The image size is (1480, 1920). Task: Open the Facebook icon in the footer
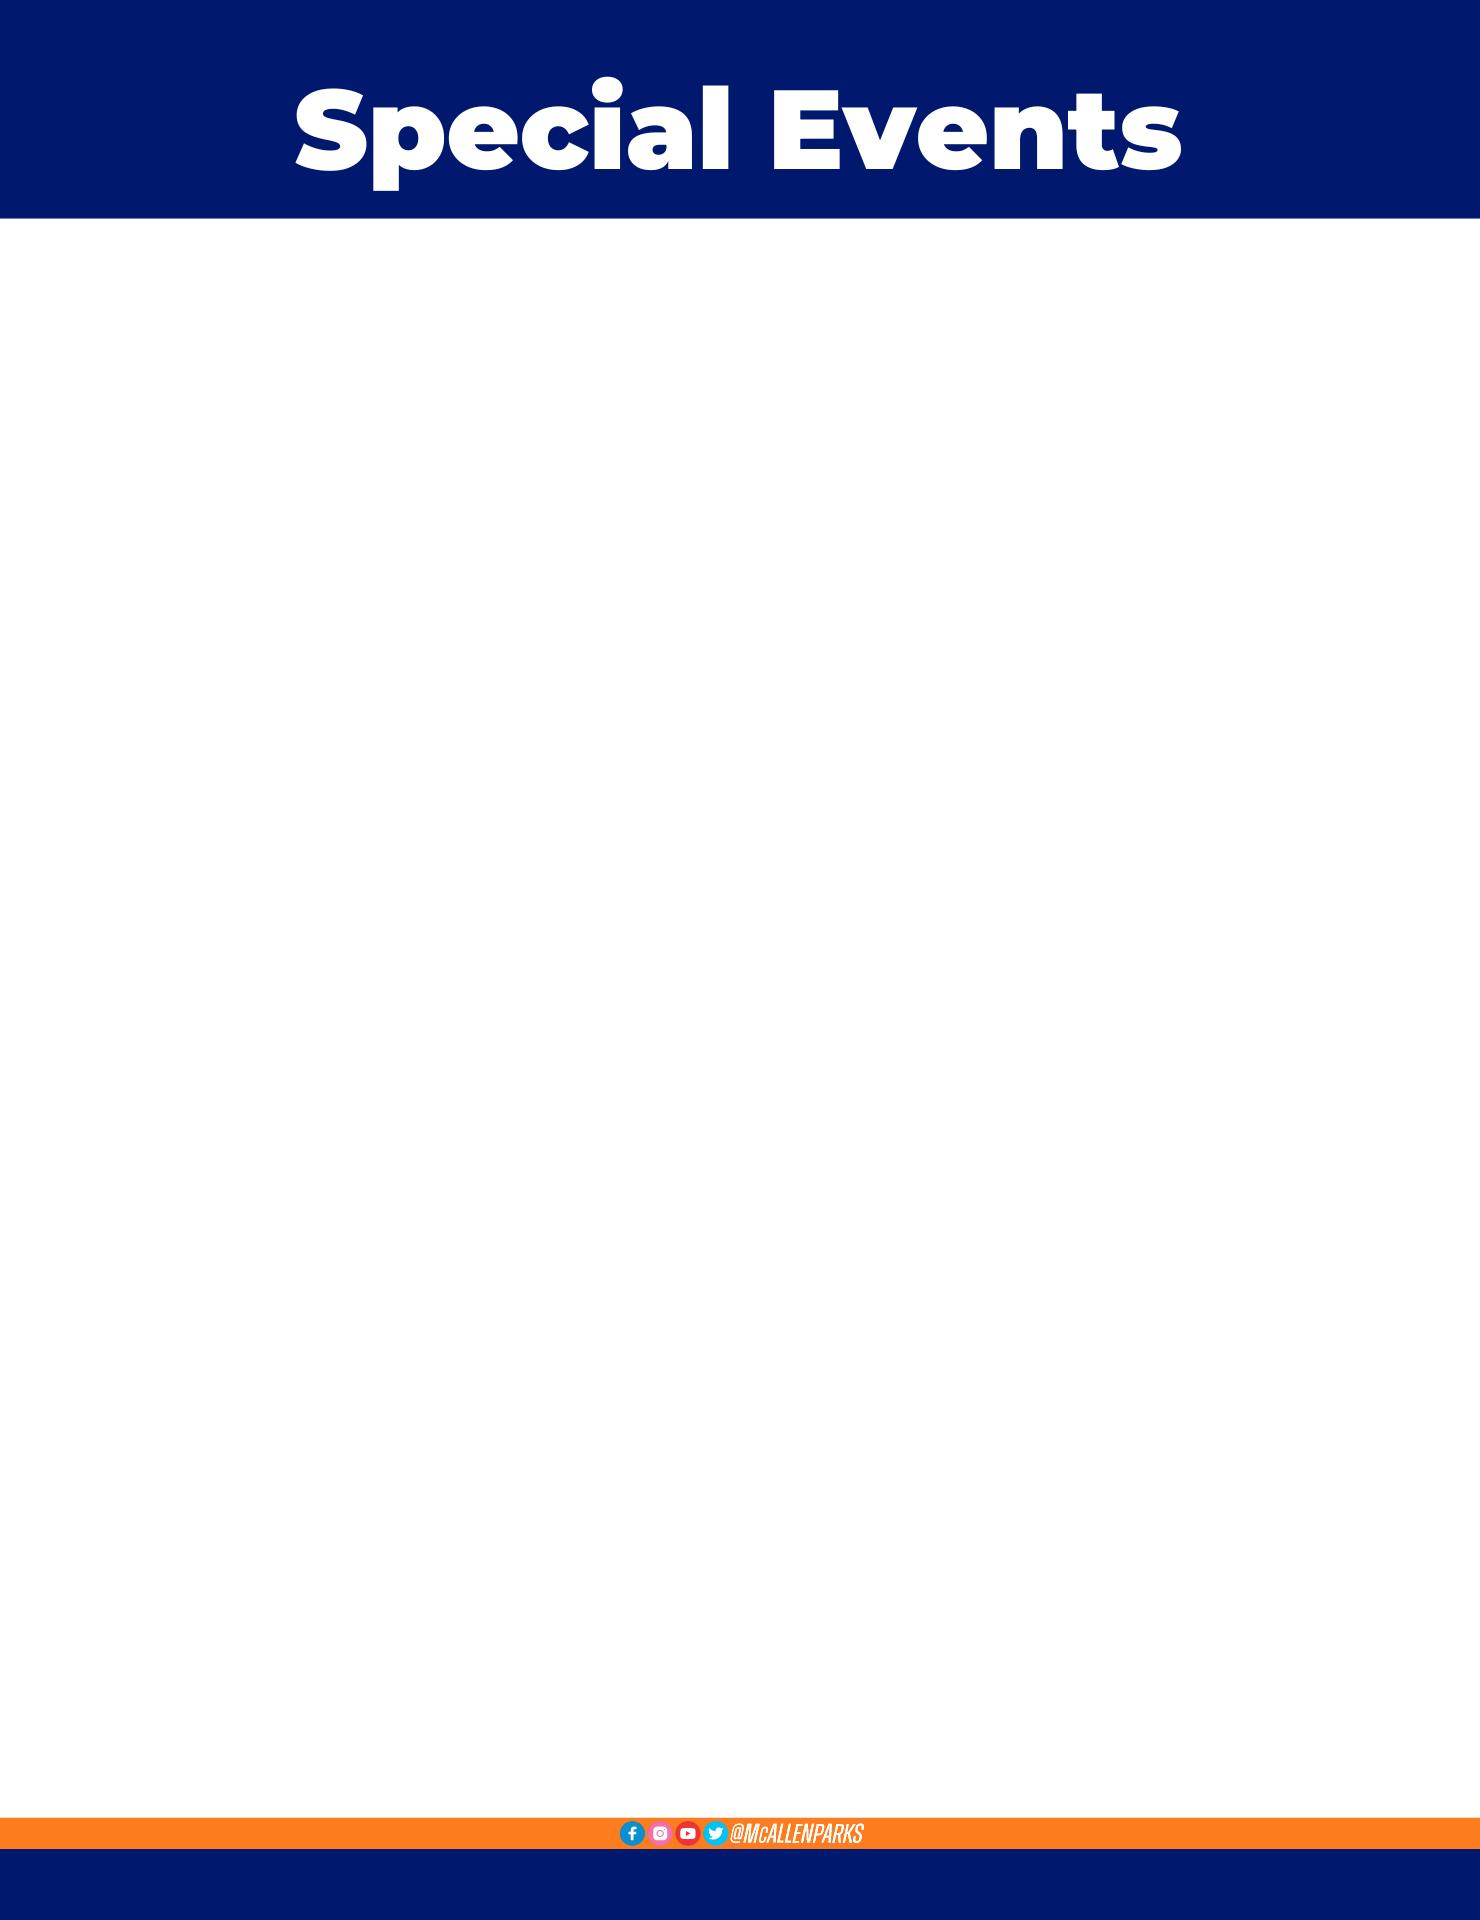(632, 1833)
